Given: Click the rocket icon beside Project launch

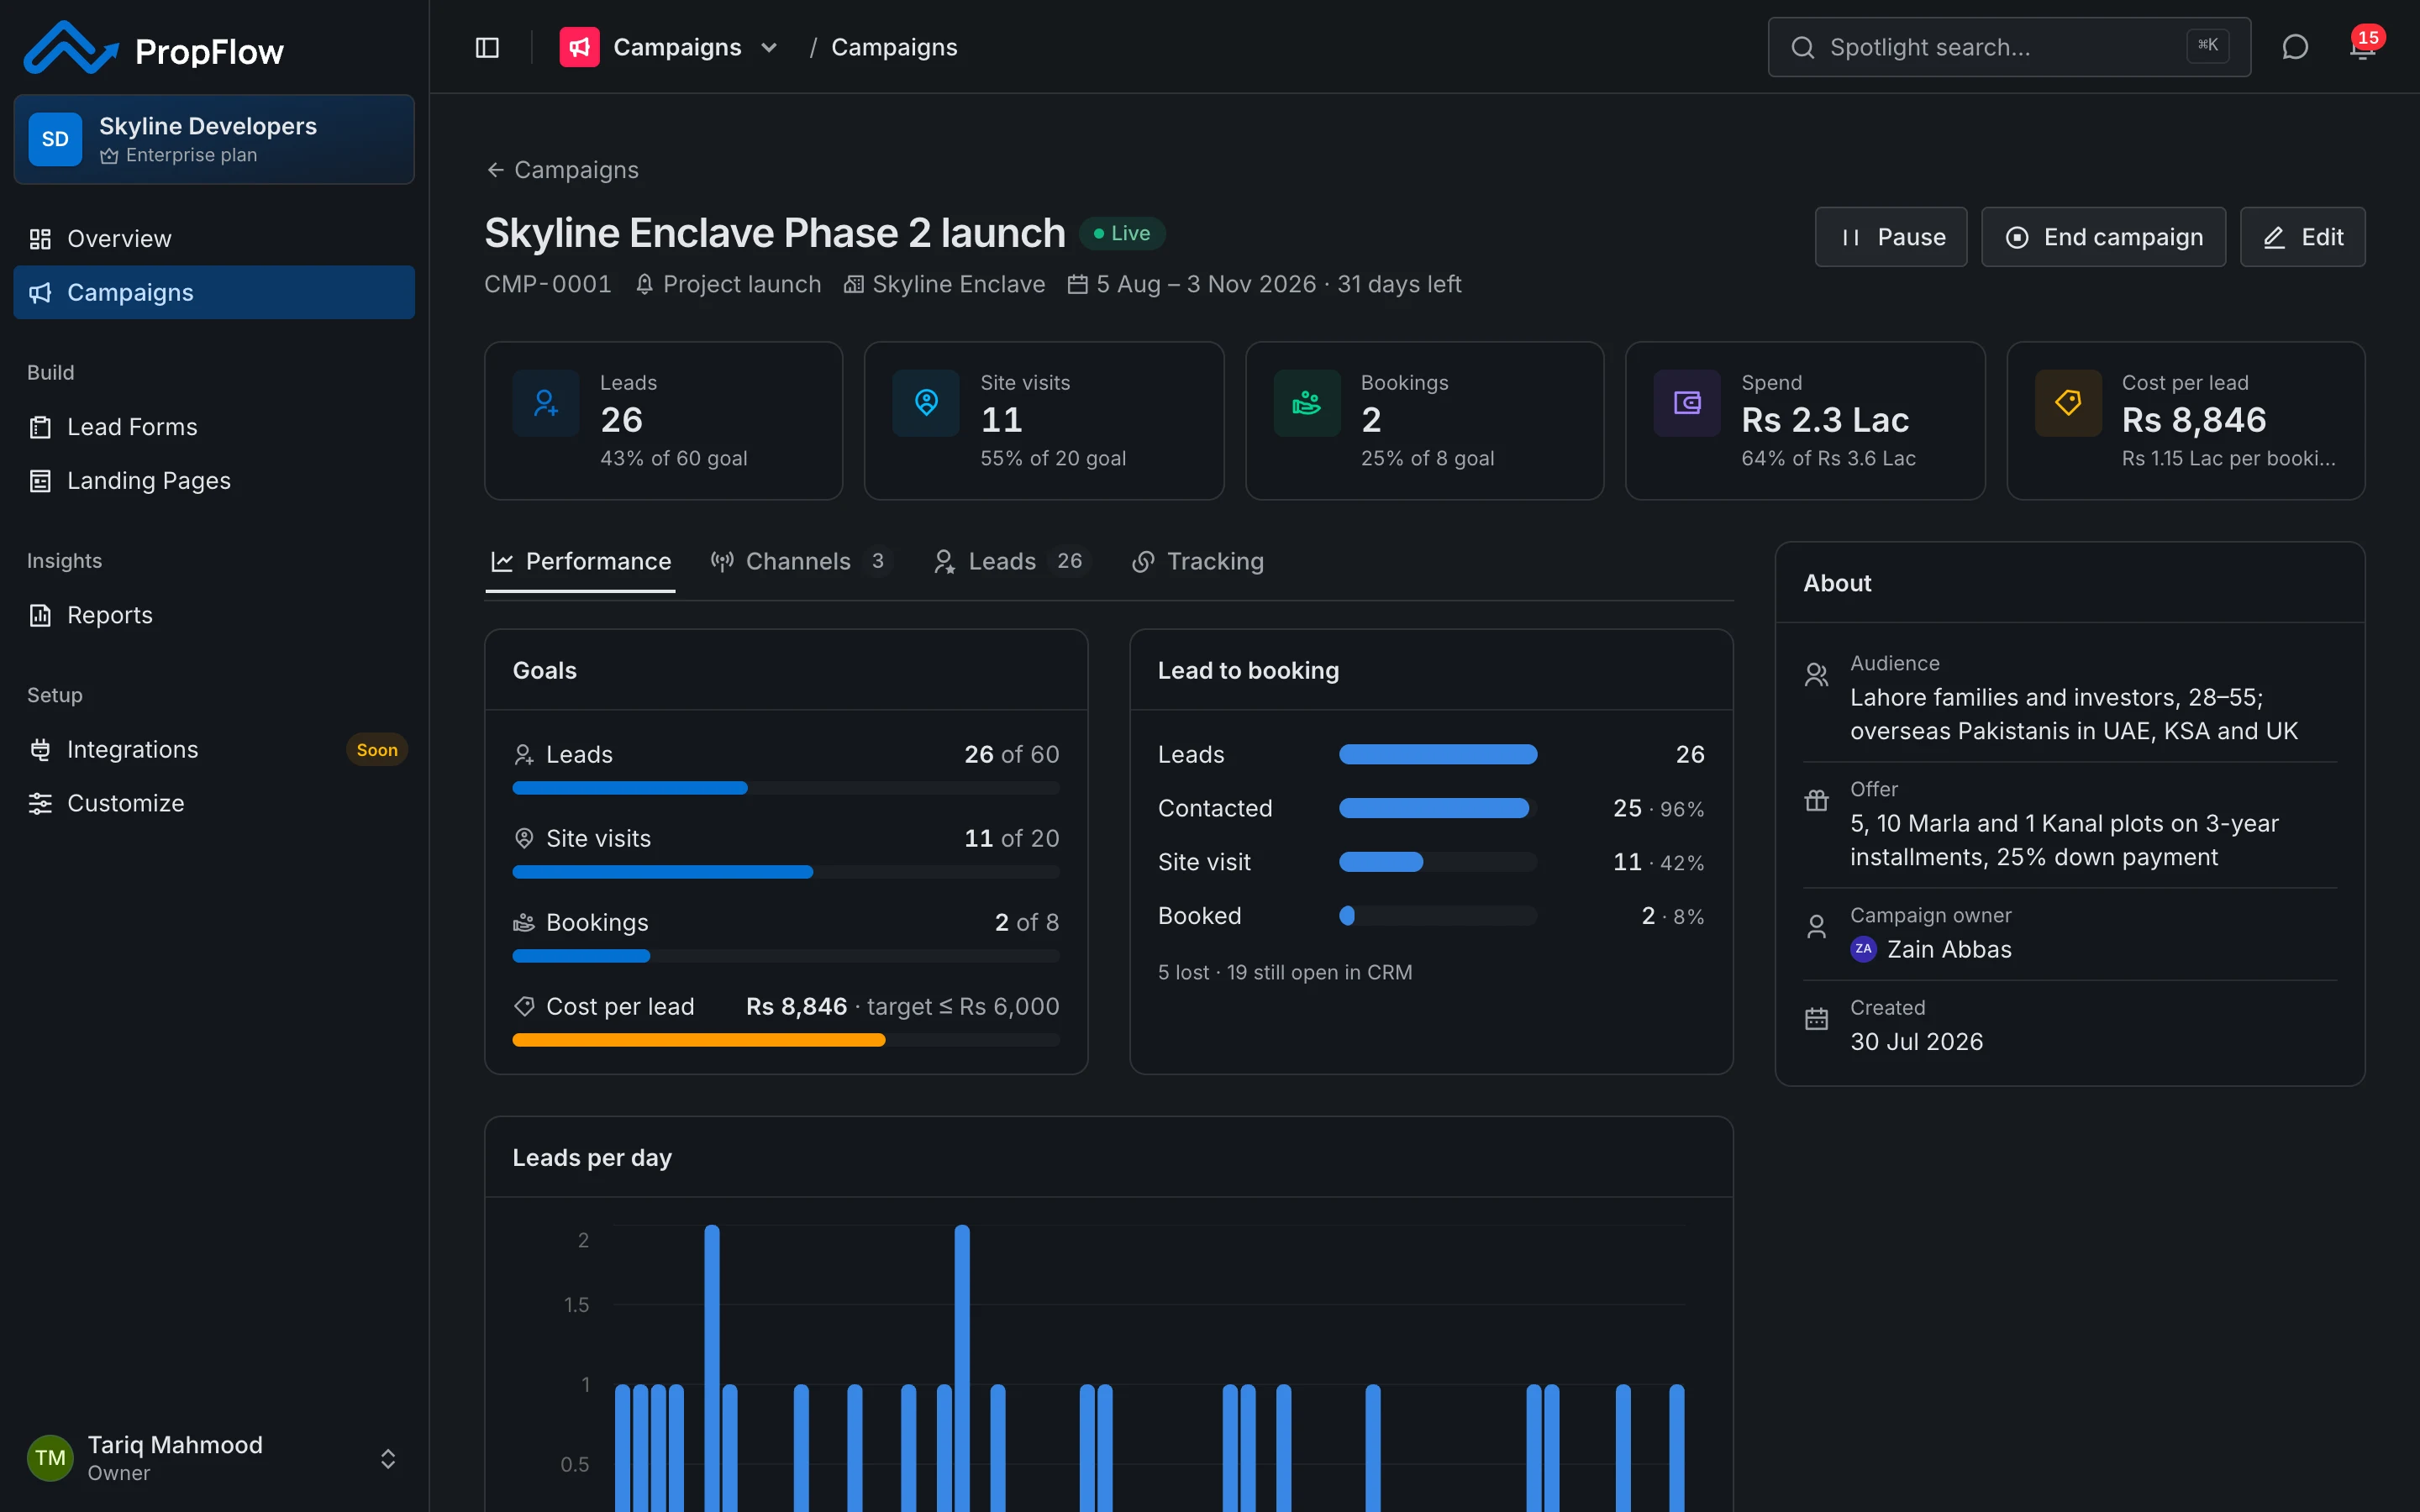Looking at the screenshot, I should click(644, 285).
